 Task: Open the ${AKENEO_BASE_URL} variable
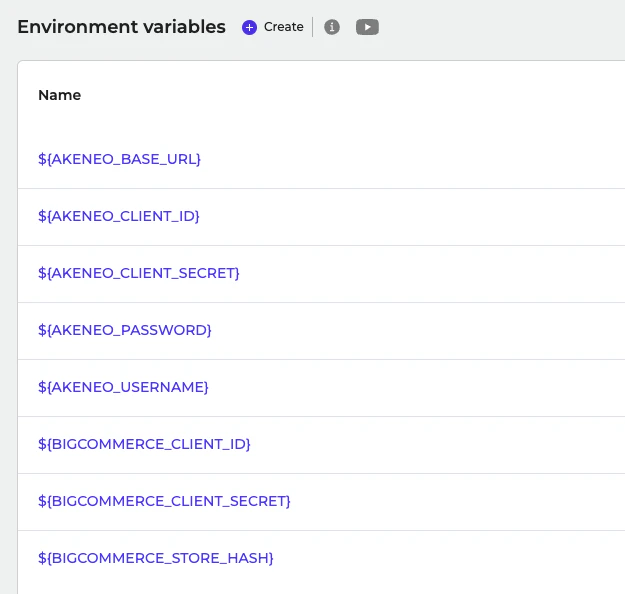point(119,159)
